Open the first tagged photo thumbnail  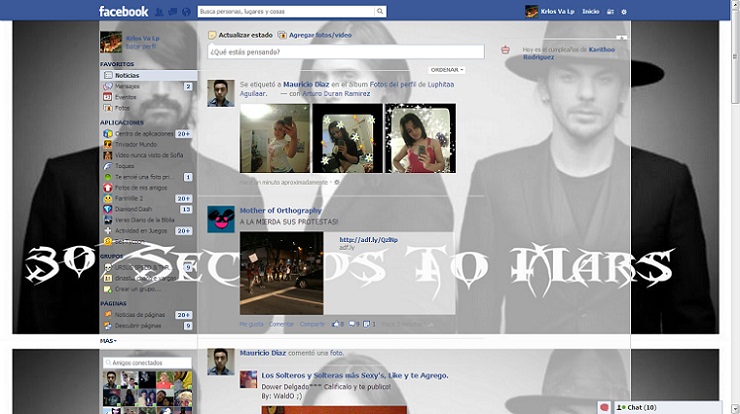pyautogui.click(x=275, y=138)
